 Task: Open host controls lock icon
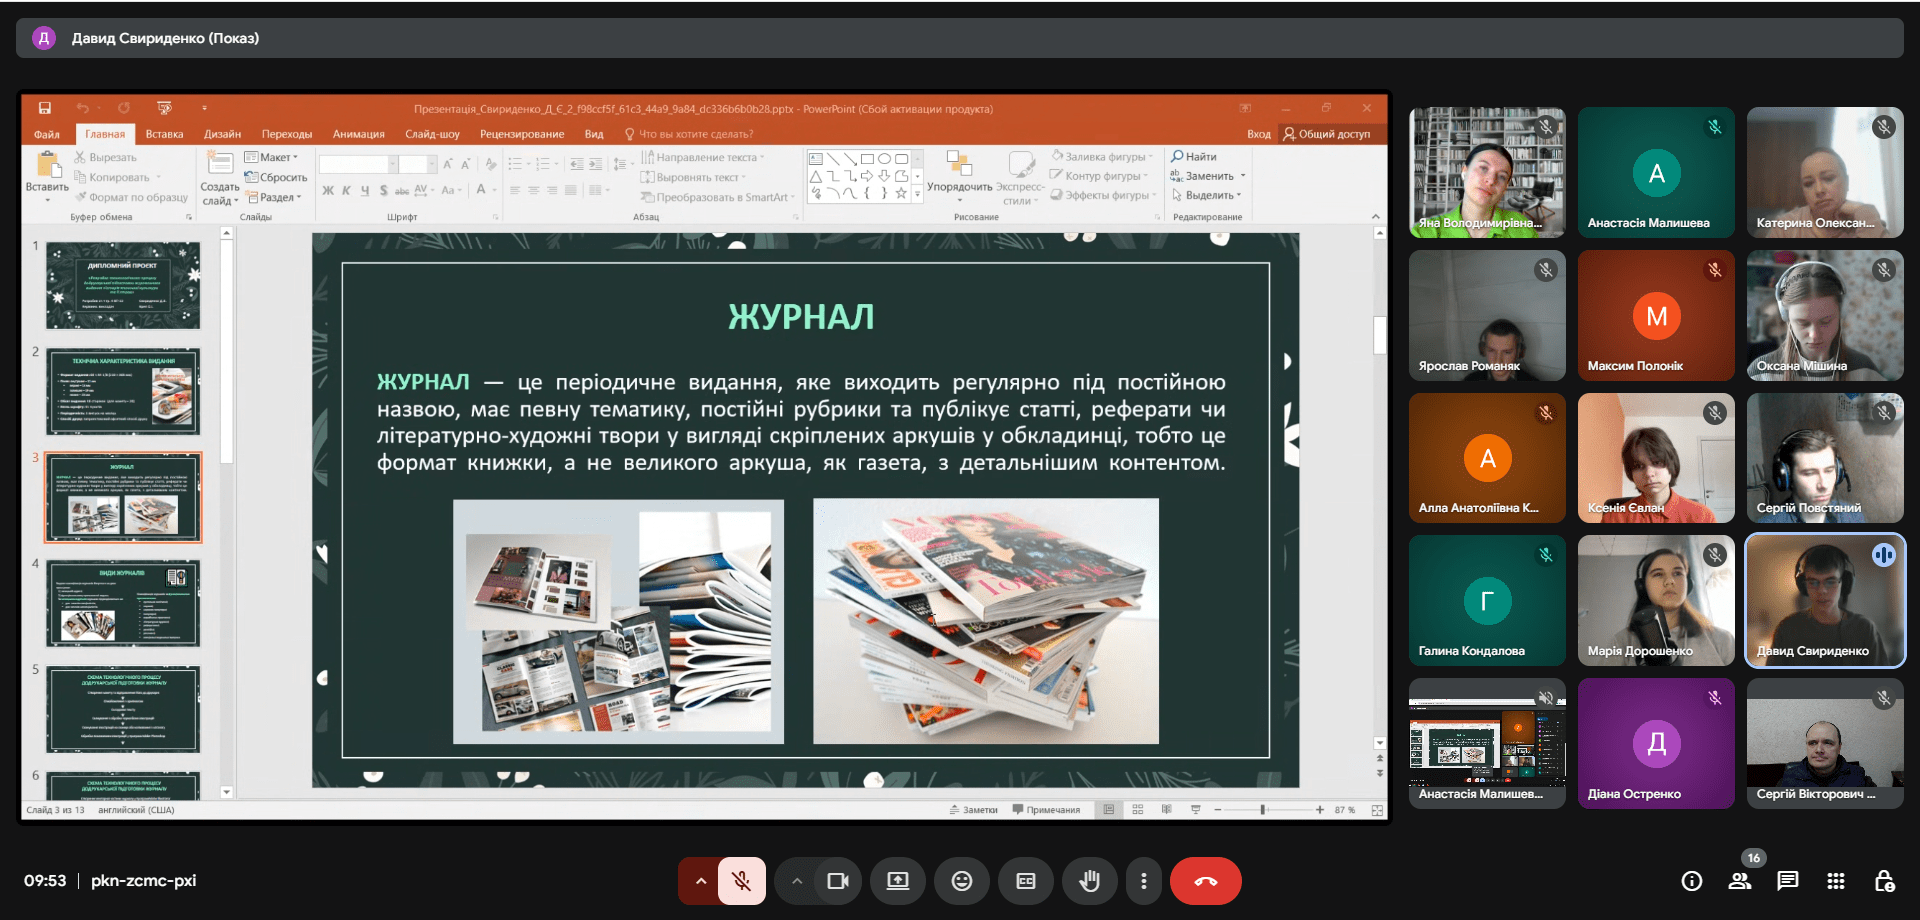1884,881
